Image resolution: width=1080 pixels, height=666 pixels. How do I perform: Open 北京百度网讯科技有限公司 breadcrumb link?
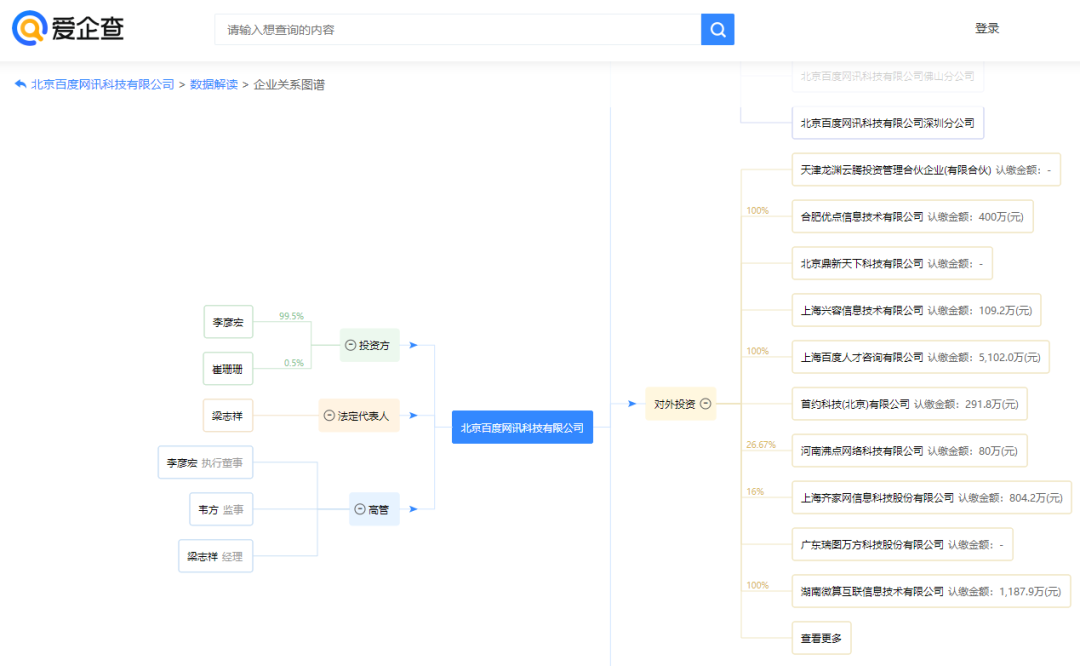point(103,84)
